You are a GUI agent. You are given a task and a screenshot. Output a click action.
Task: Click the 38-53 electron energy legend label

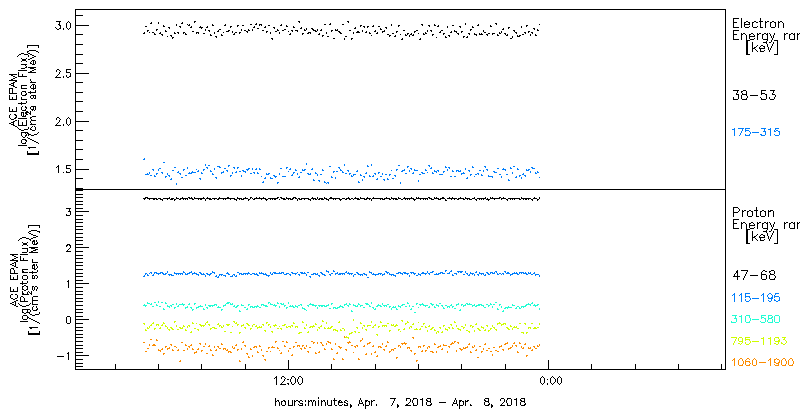click(754, 95)
